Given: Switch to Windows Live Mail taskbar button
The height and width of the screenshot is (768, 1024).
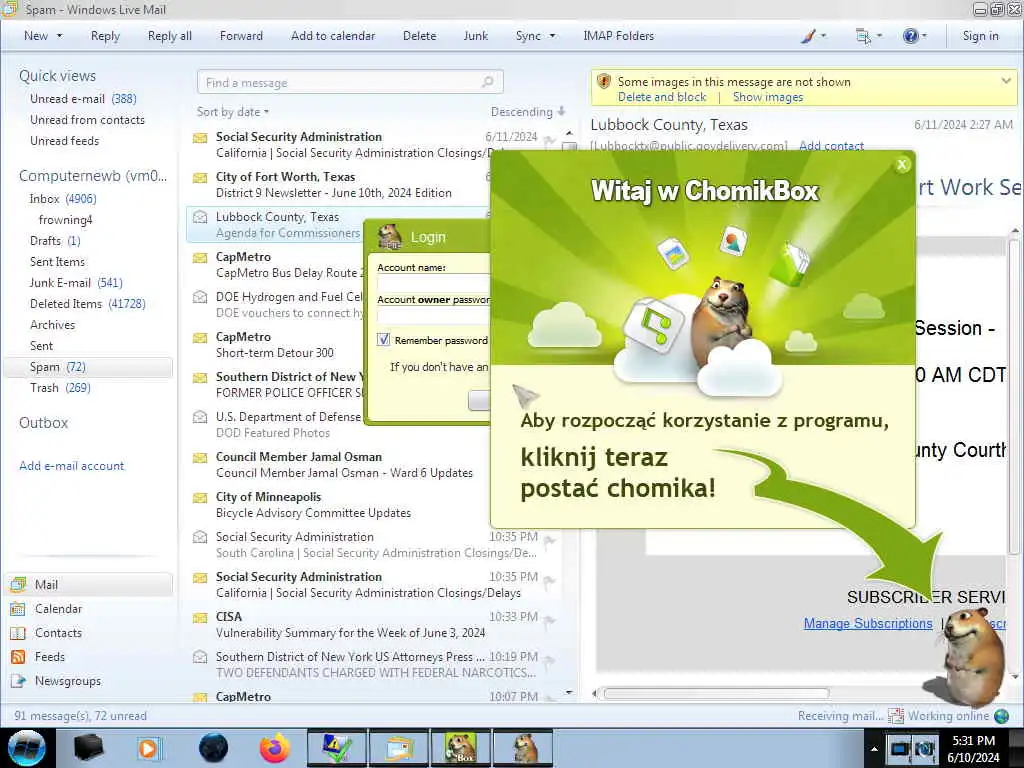Looking at the screenshot, I should pyautogui.click(x=398, y=748).
